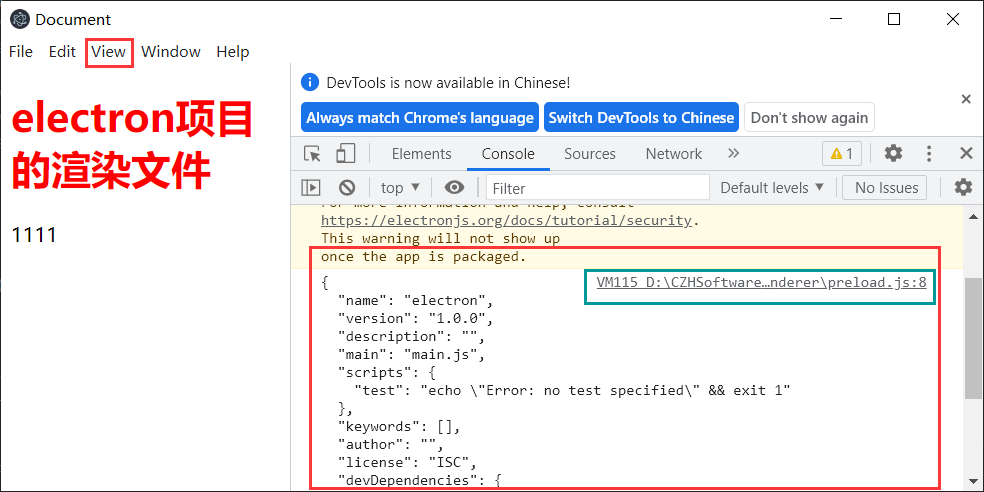Image resolution: width=984 pixels, height=492 pixels.
Task: Clear the console with the ban icon
Action: (347, 187)
